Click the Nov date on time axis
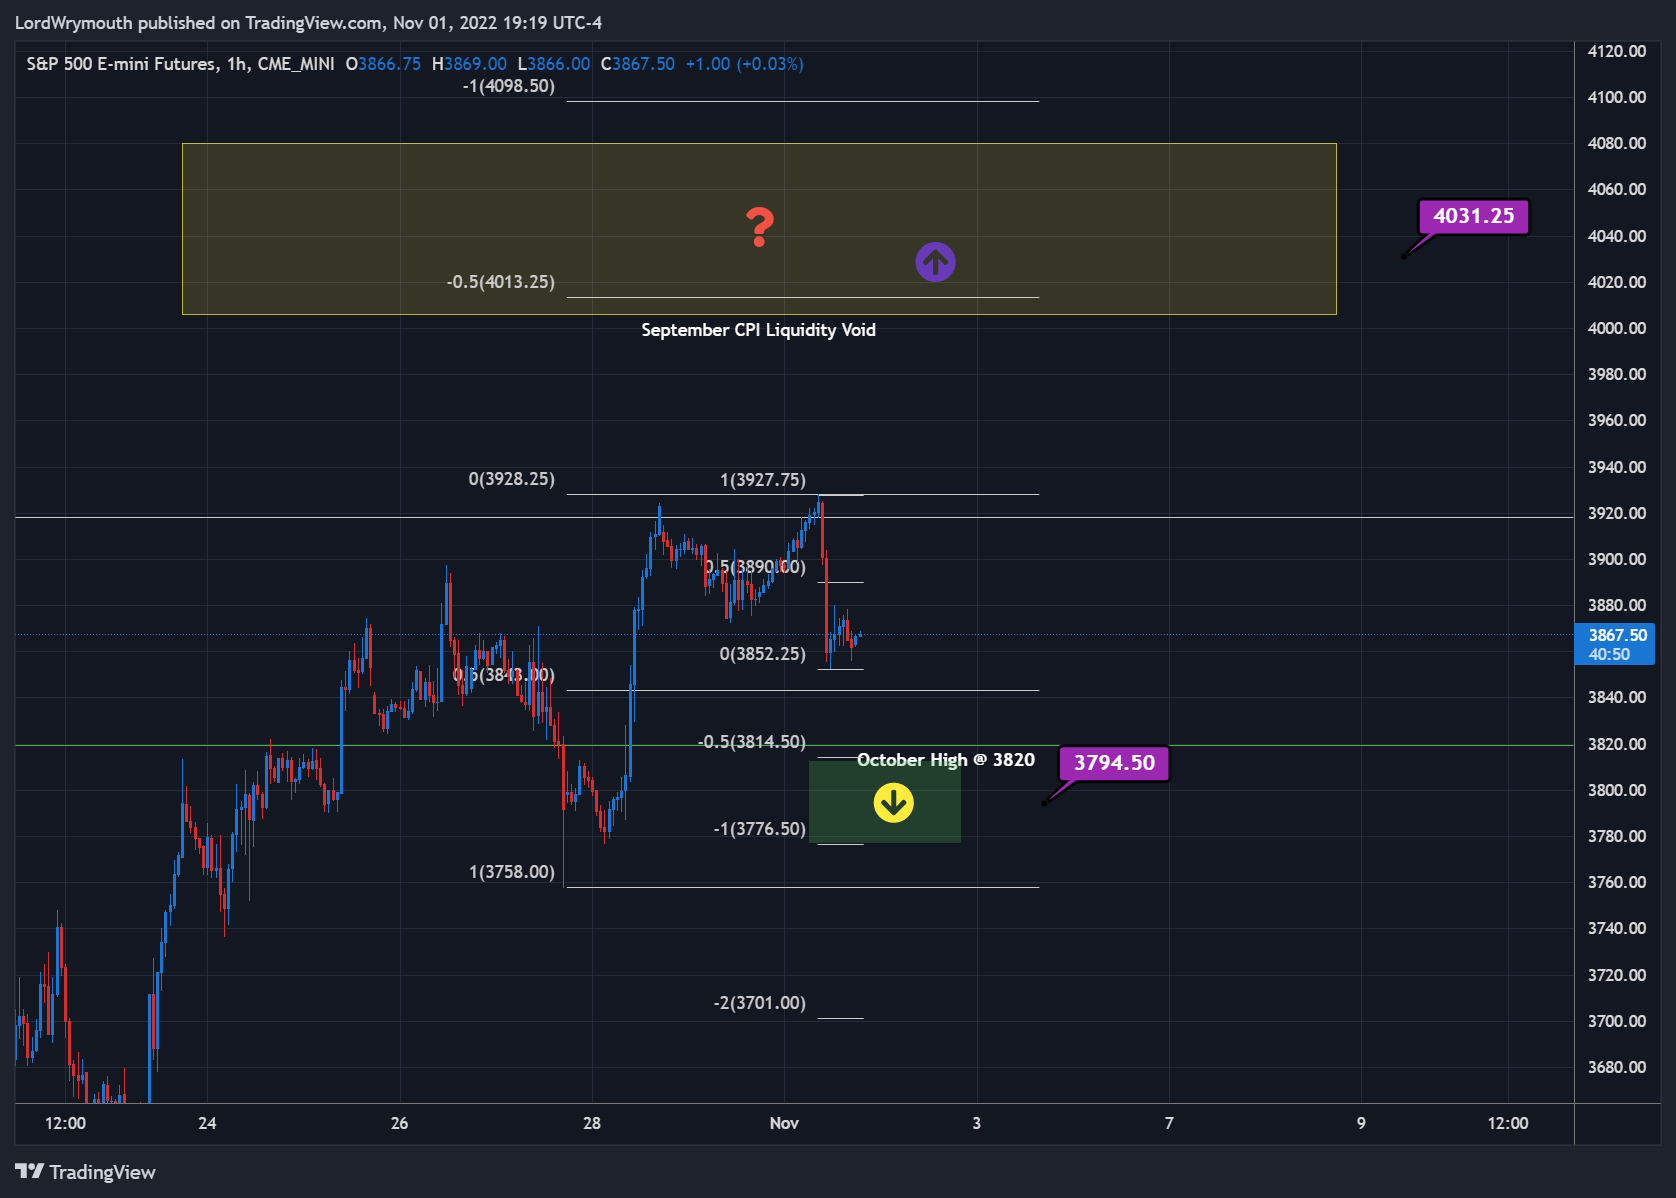The width and height of the screenshot is (1676, 1198). pyautogui.click(x=784, y=1123)
